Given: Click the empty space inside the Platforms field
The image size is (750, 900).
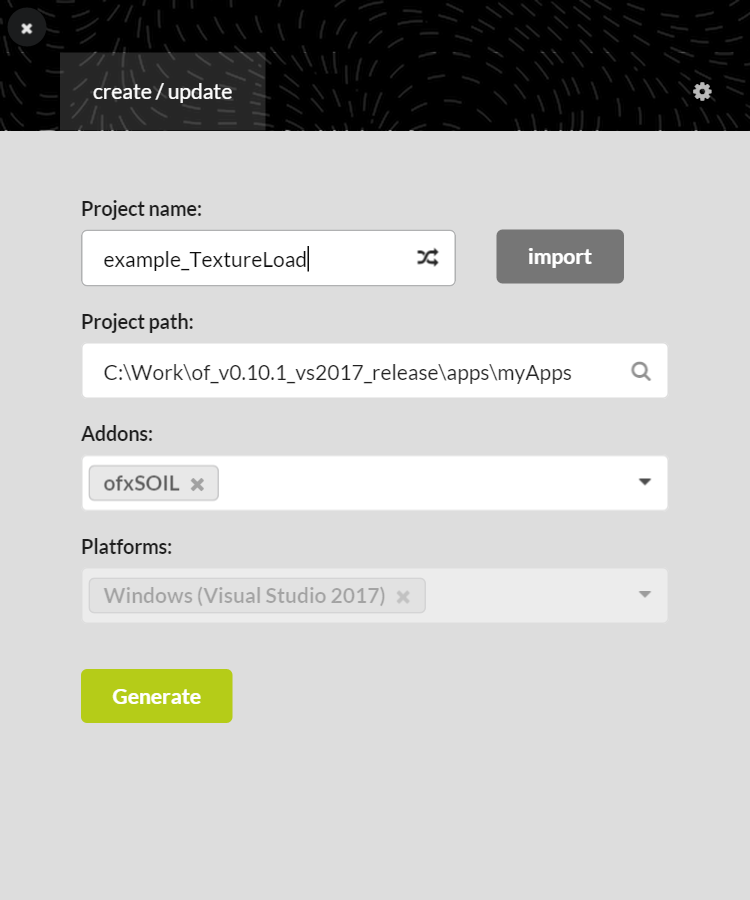Looking at the screenshot, I should 530,596.
